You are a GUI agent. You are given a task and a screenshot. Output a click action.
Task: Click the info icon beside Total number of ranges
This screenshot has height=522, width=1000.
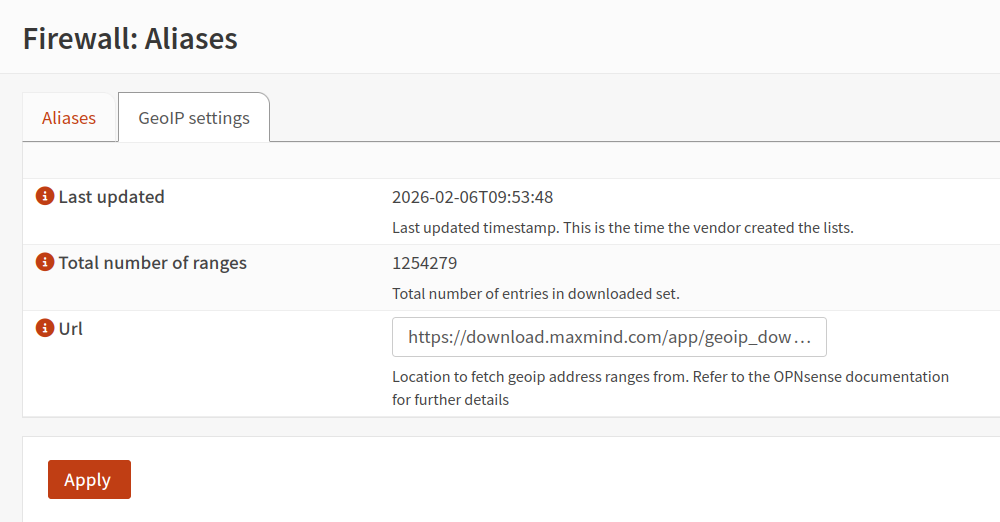coord(44,263)
